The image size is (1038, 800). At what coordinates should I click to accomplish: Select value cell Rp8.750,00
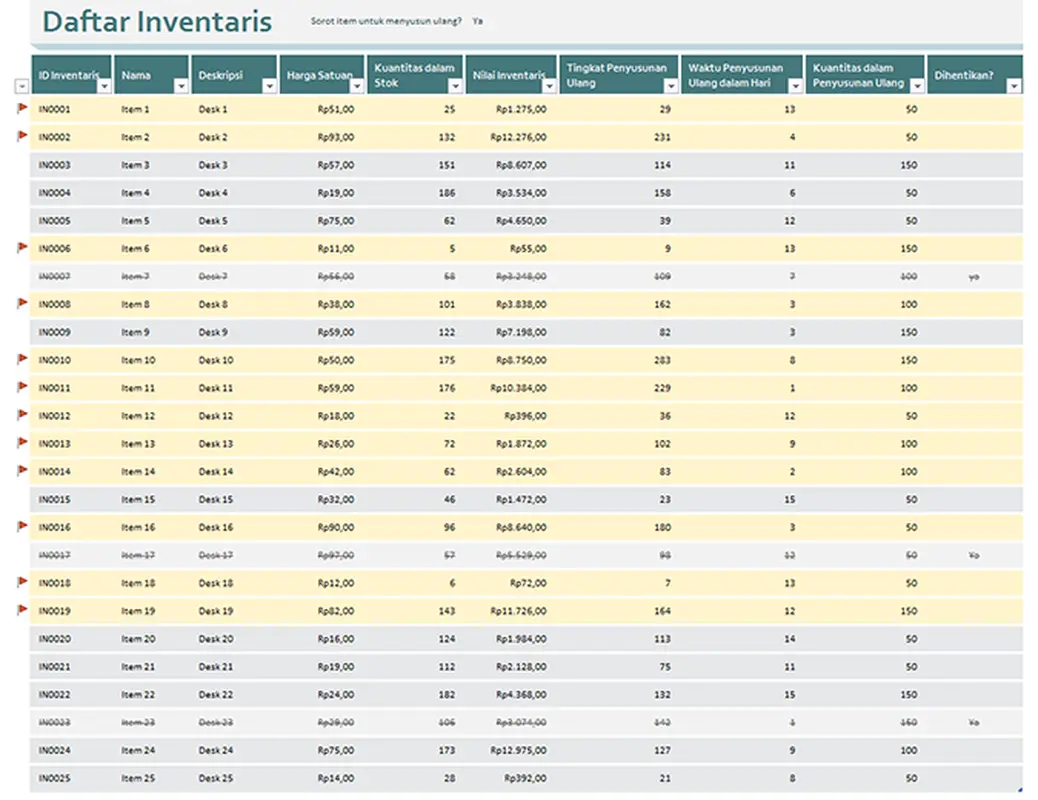521,360
